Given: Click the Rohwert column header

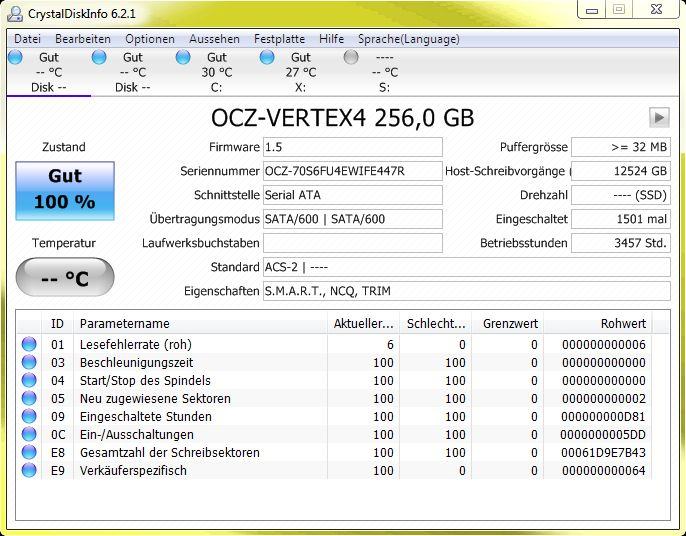Looking at the screenshot, I should tap(598, 324).
